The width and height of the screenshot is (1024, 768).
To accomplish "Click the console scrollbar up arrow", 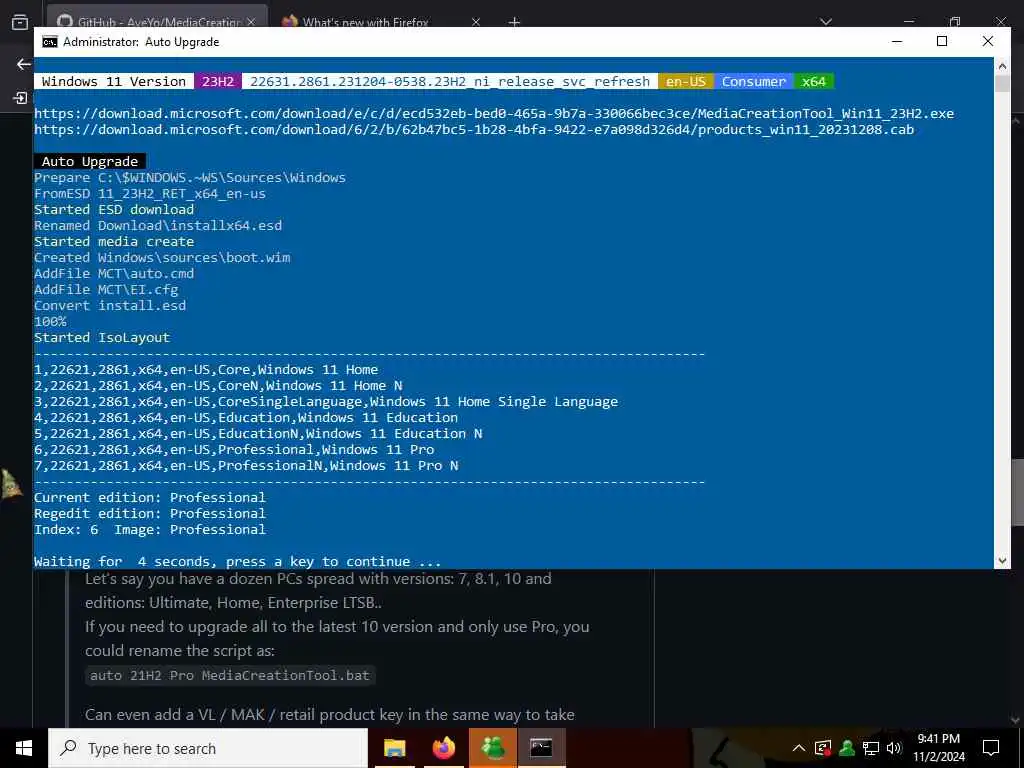I will pyautogui.click(x=1002, y=66).
